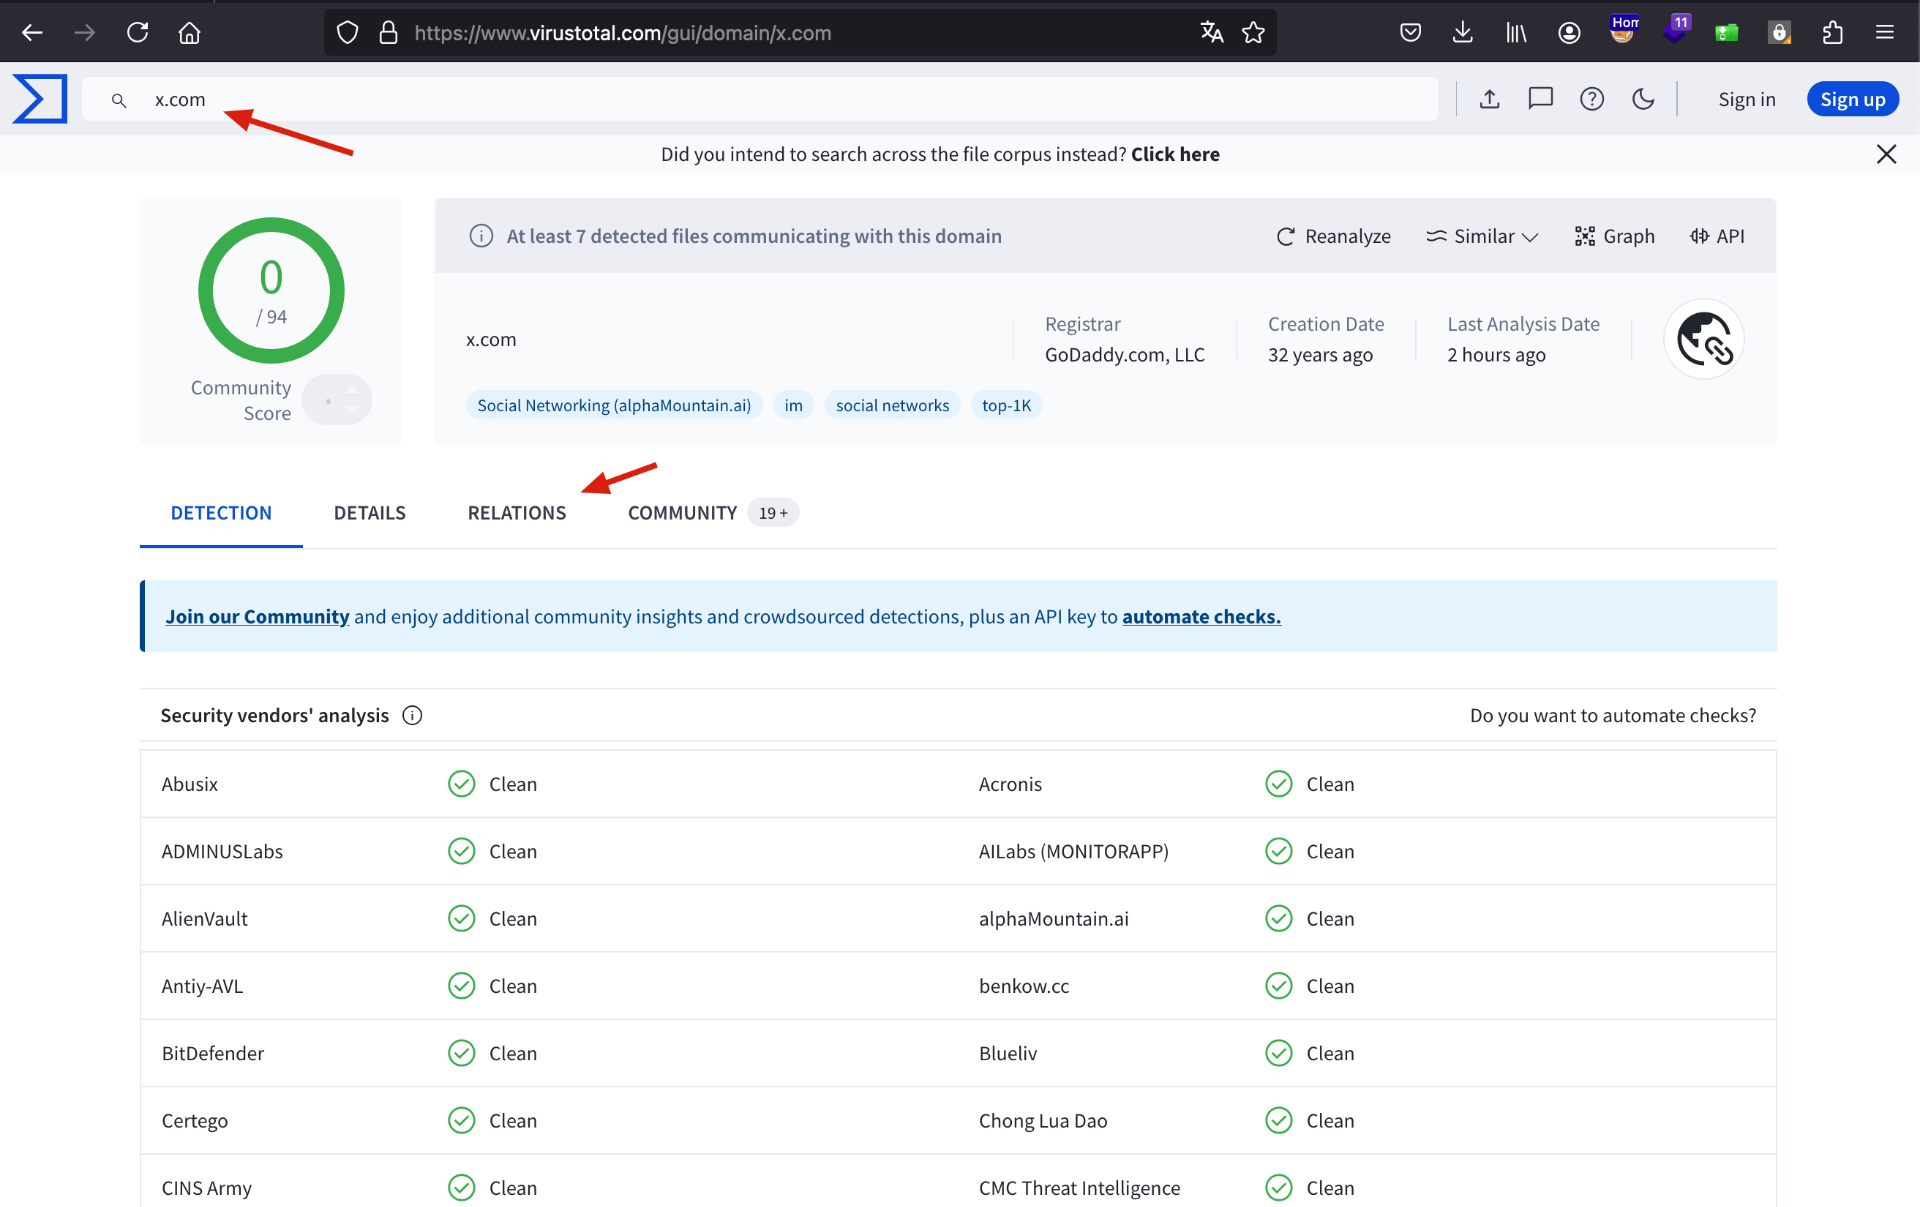
Task: Click the info icon beside detected files notice
Action: tap(481, 236)
